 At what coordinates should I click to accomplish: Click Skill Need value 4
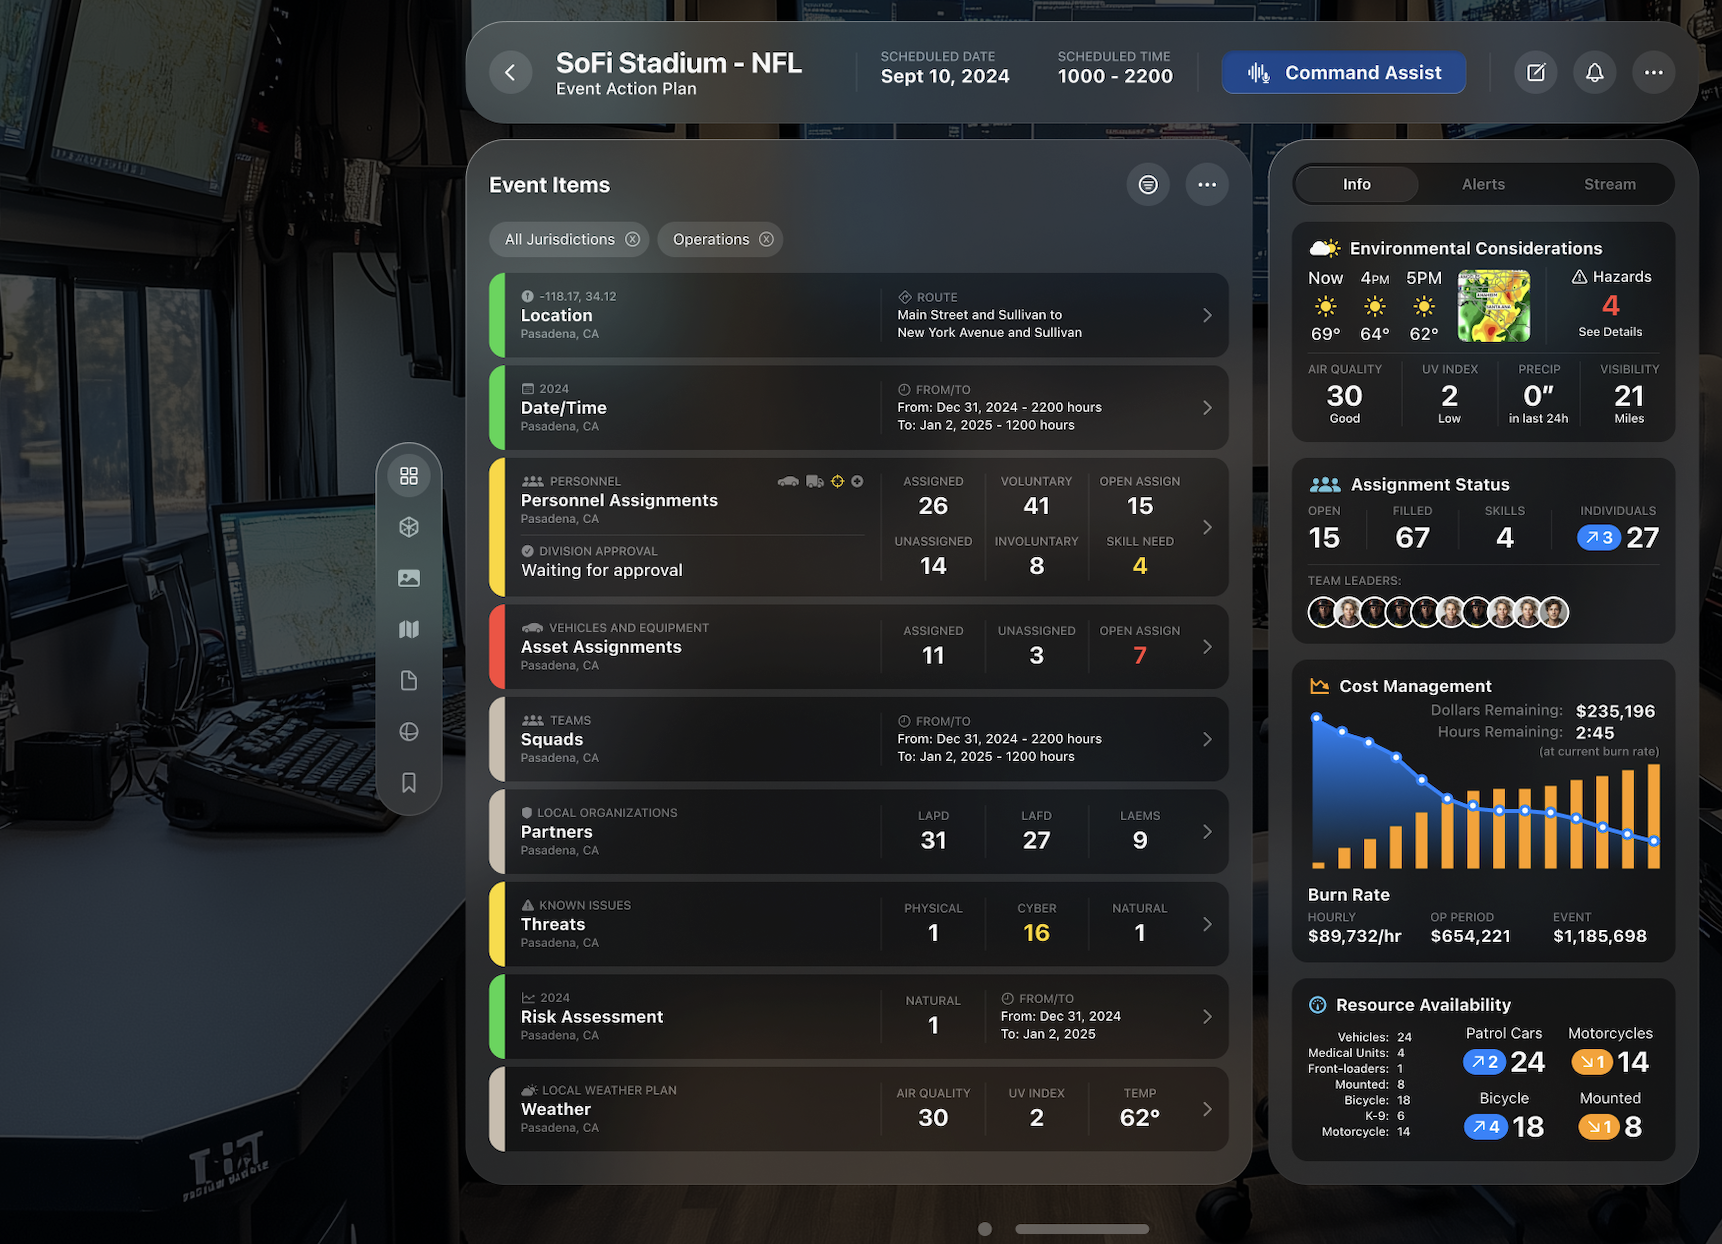[x=1140, y=566]
